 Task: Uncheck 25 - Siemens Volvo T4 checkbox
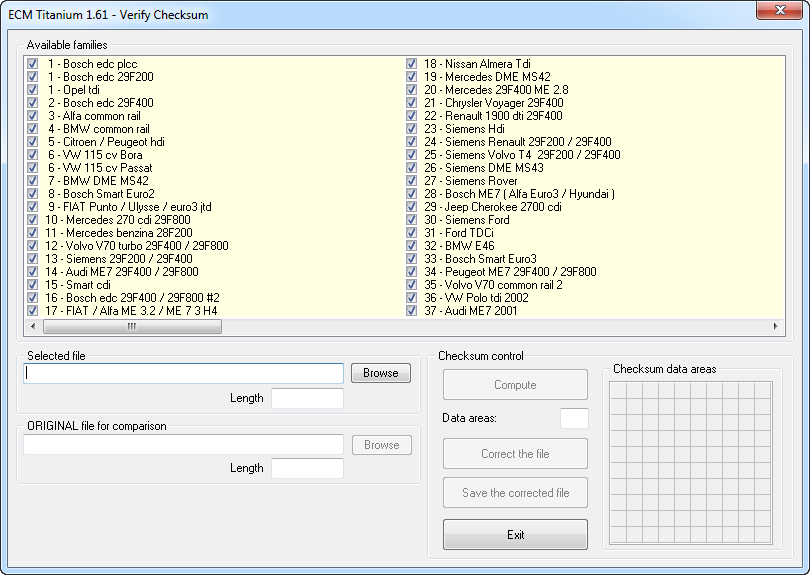point(412,154)
